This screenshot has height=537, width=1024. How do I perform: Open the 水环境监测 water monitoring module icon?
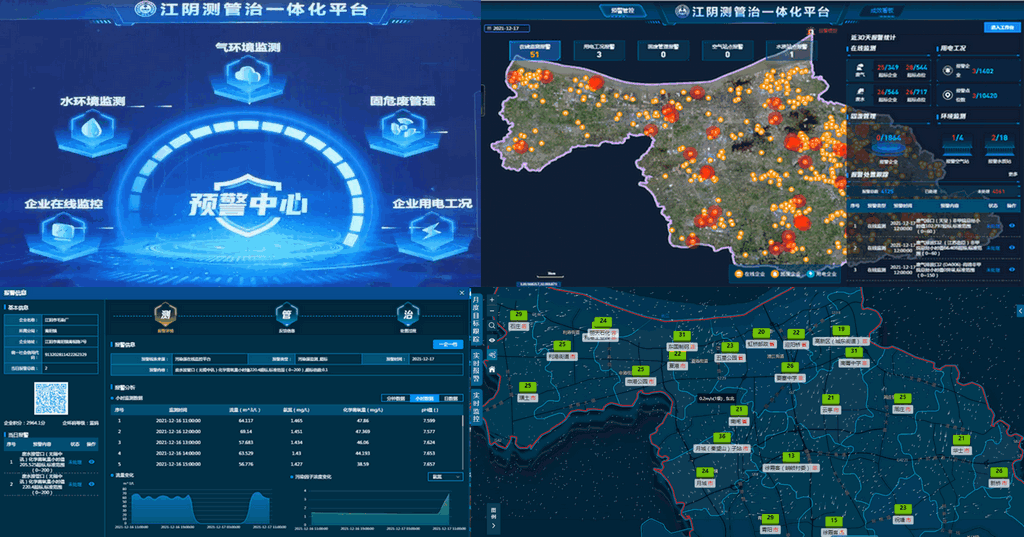[x=91, y=129]
